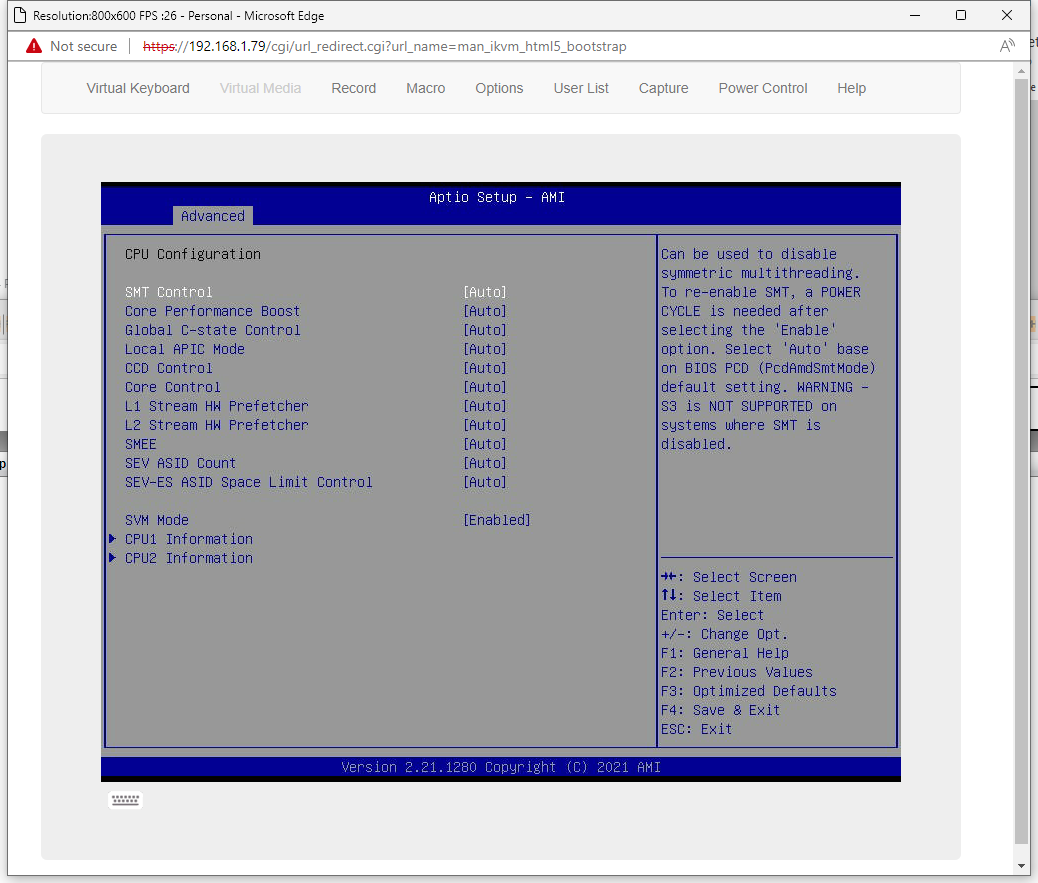Click the Aptio Setup - AMI title
Image resolution: width=1038 pixels, height=883 pixels.
pos(496,197)
